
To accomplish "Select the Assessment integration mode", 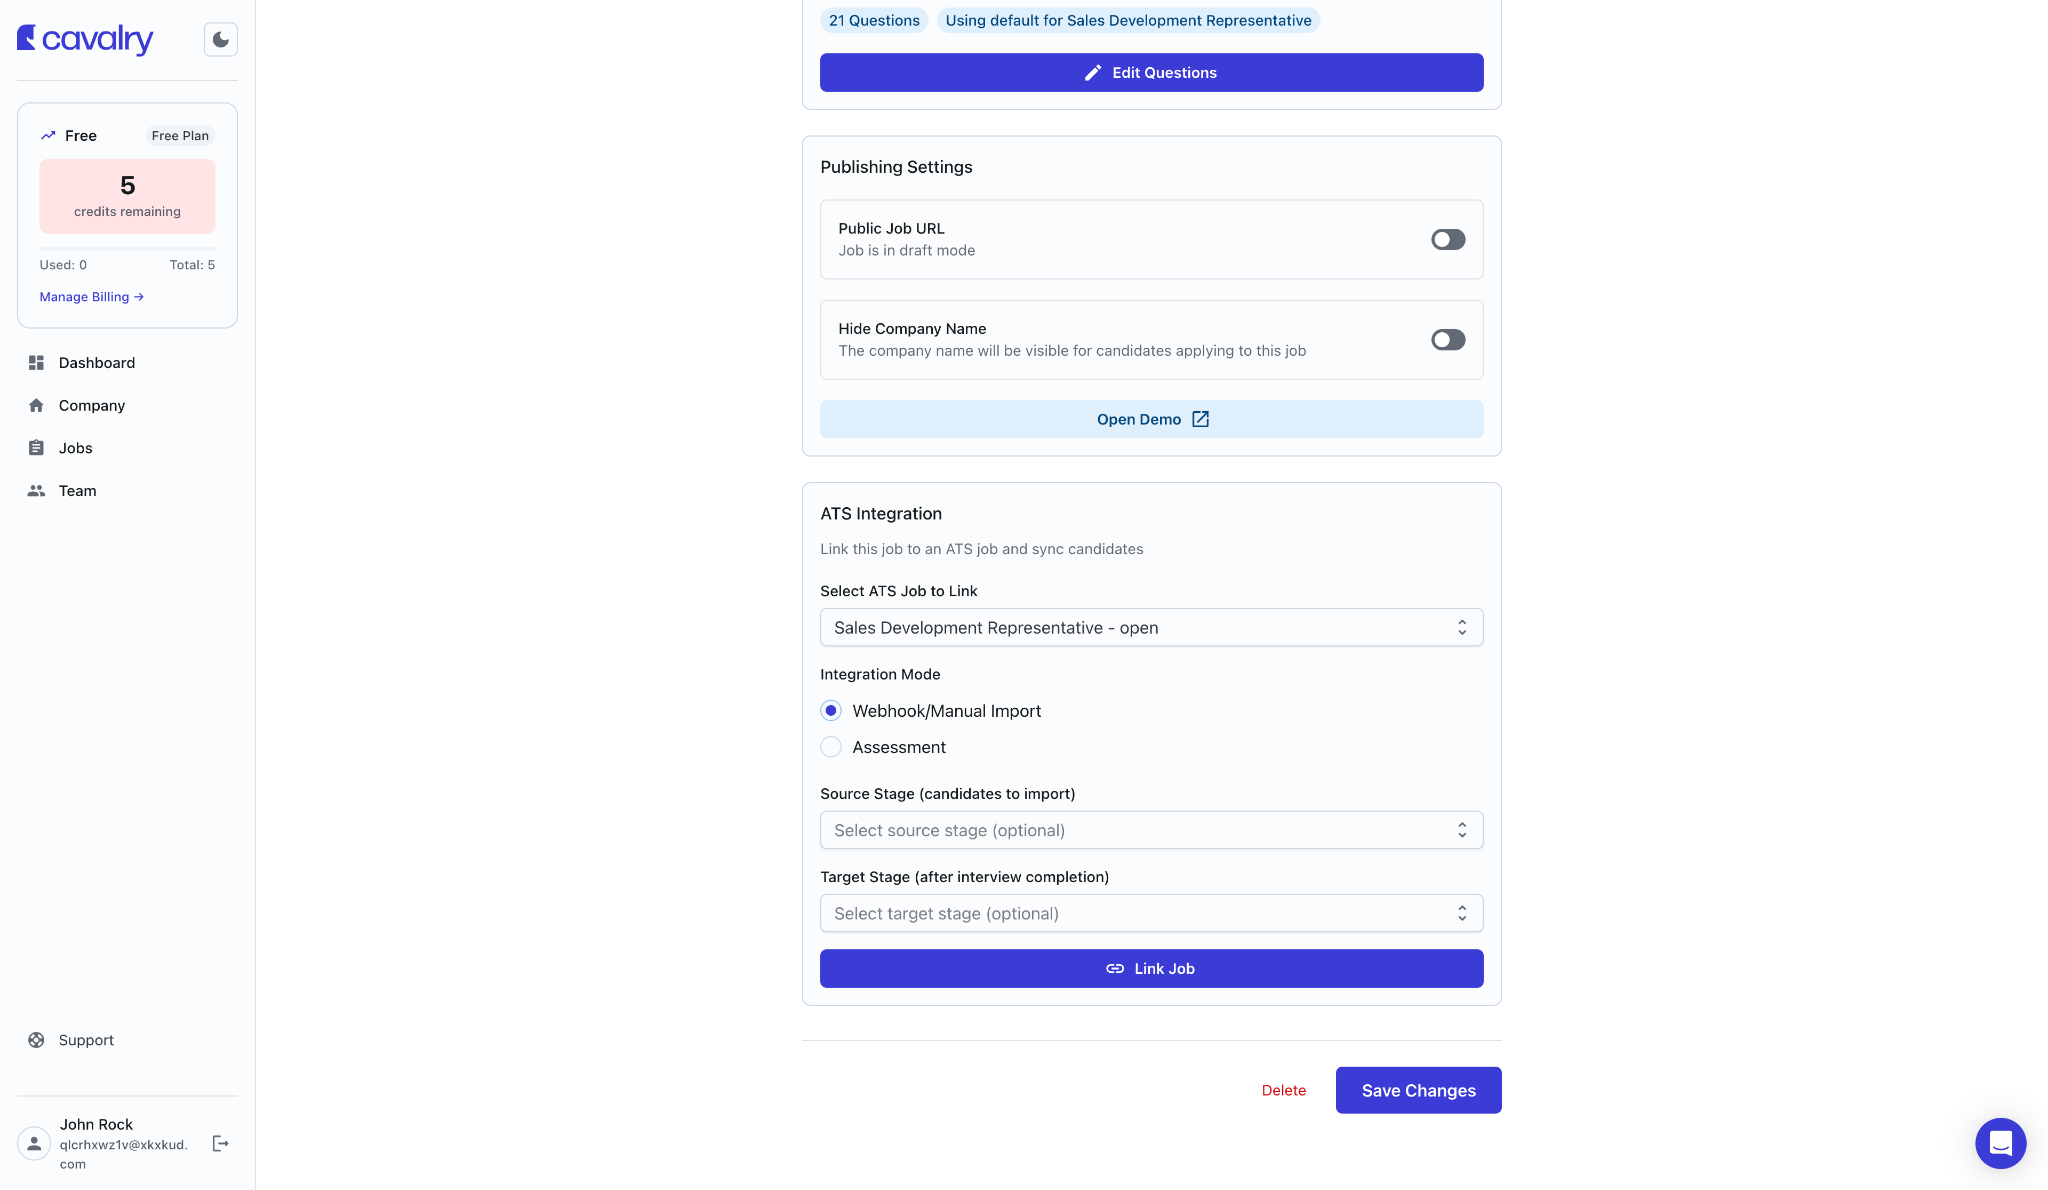I will 831,747.
